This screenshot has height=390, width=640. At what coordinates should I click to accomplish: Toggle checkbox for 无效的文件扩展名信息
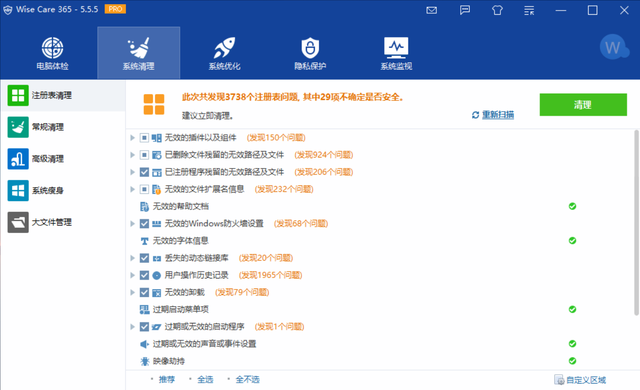(x=144, y=189)
